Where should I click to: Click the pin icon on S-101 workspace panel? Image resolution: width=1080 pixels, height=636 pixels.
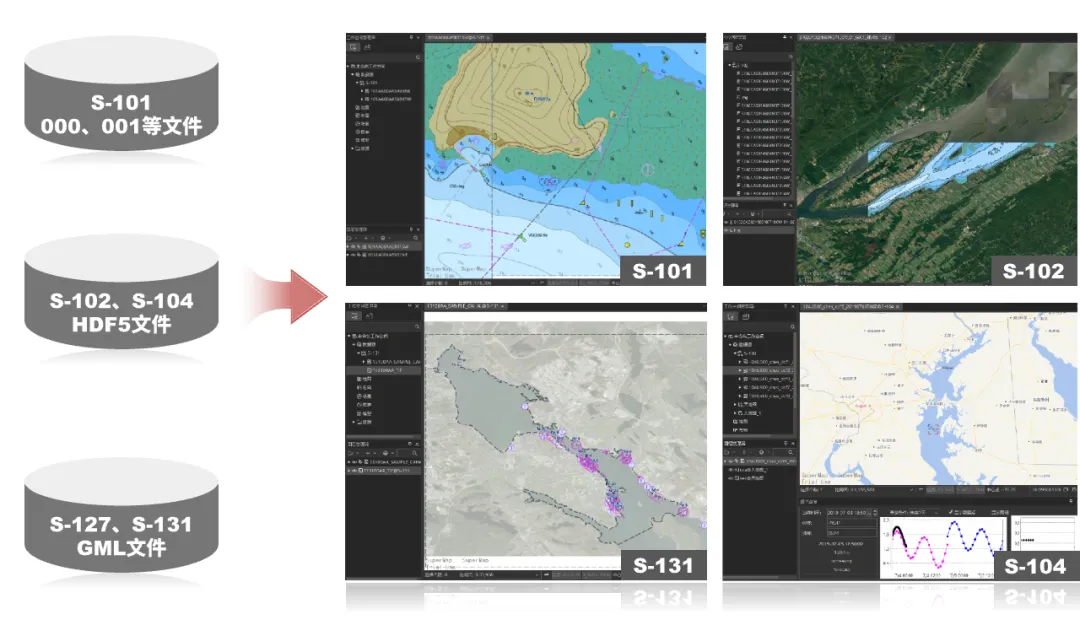(x=410, y=37)
